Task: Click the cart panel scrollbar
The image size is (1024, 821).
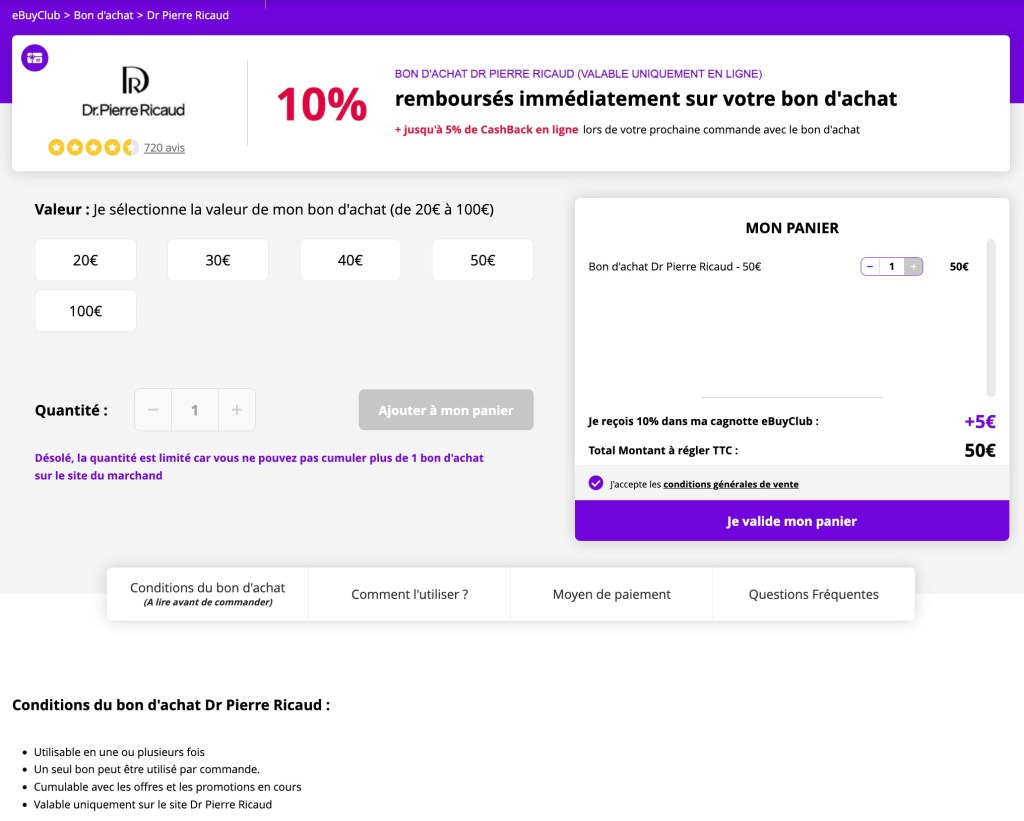Action: click(x=991, y=317)
